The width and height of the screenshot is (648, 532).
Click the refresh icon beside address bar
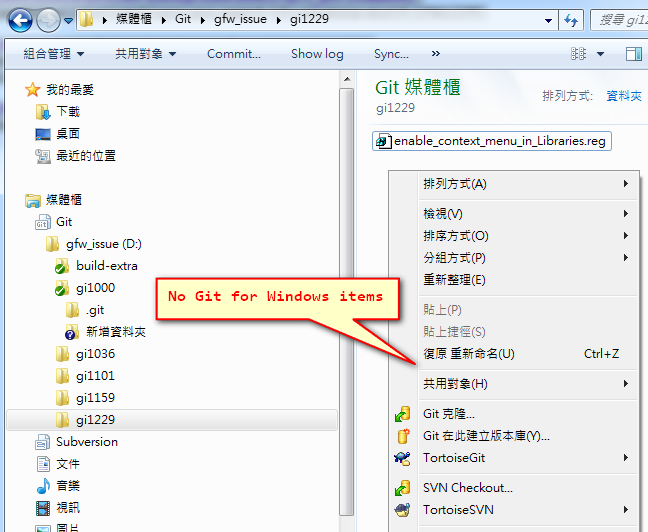coord(571,20)
